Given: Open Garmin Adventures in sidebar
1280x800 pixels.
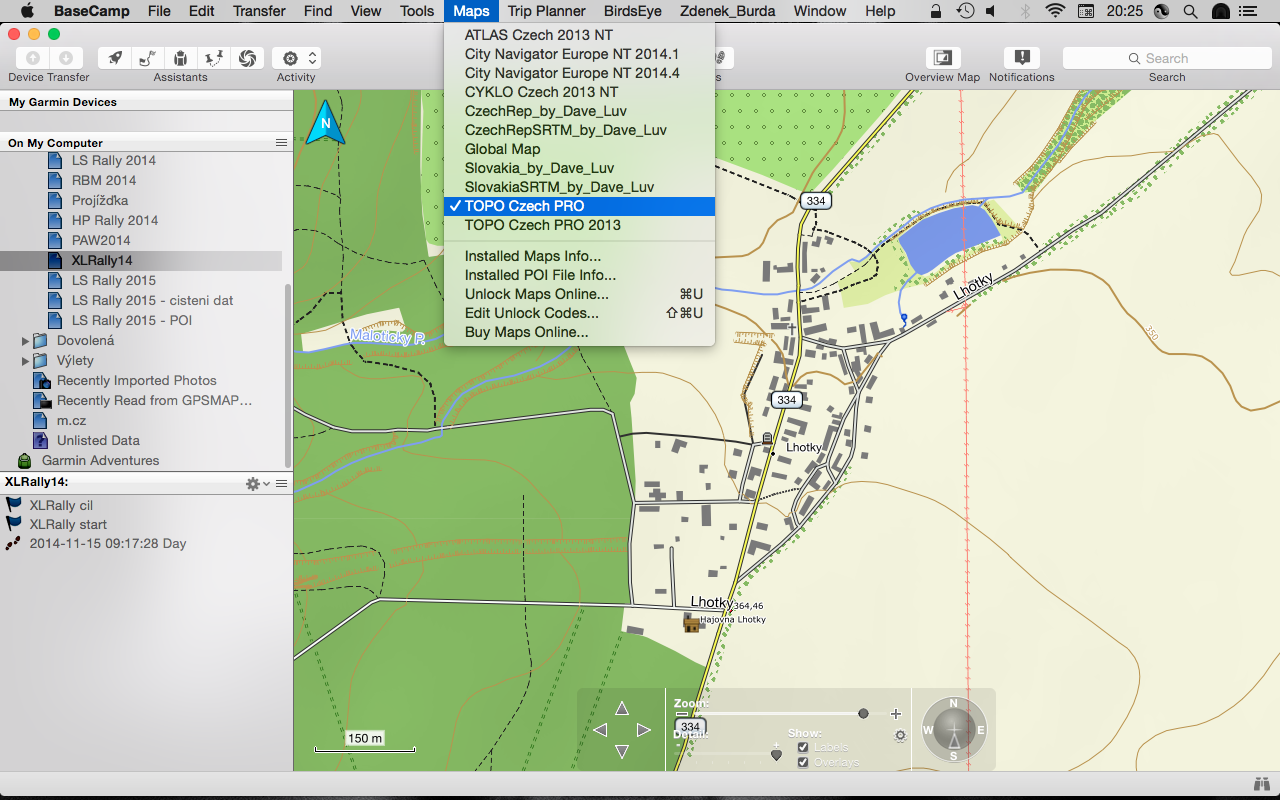Looking at the screenshot, I should click(x=100, y=460).
